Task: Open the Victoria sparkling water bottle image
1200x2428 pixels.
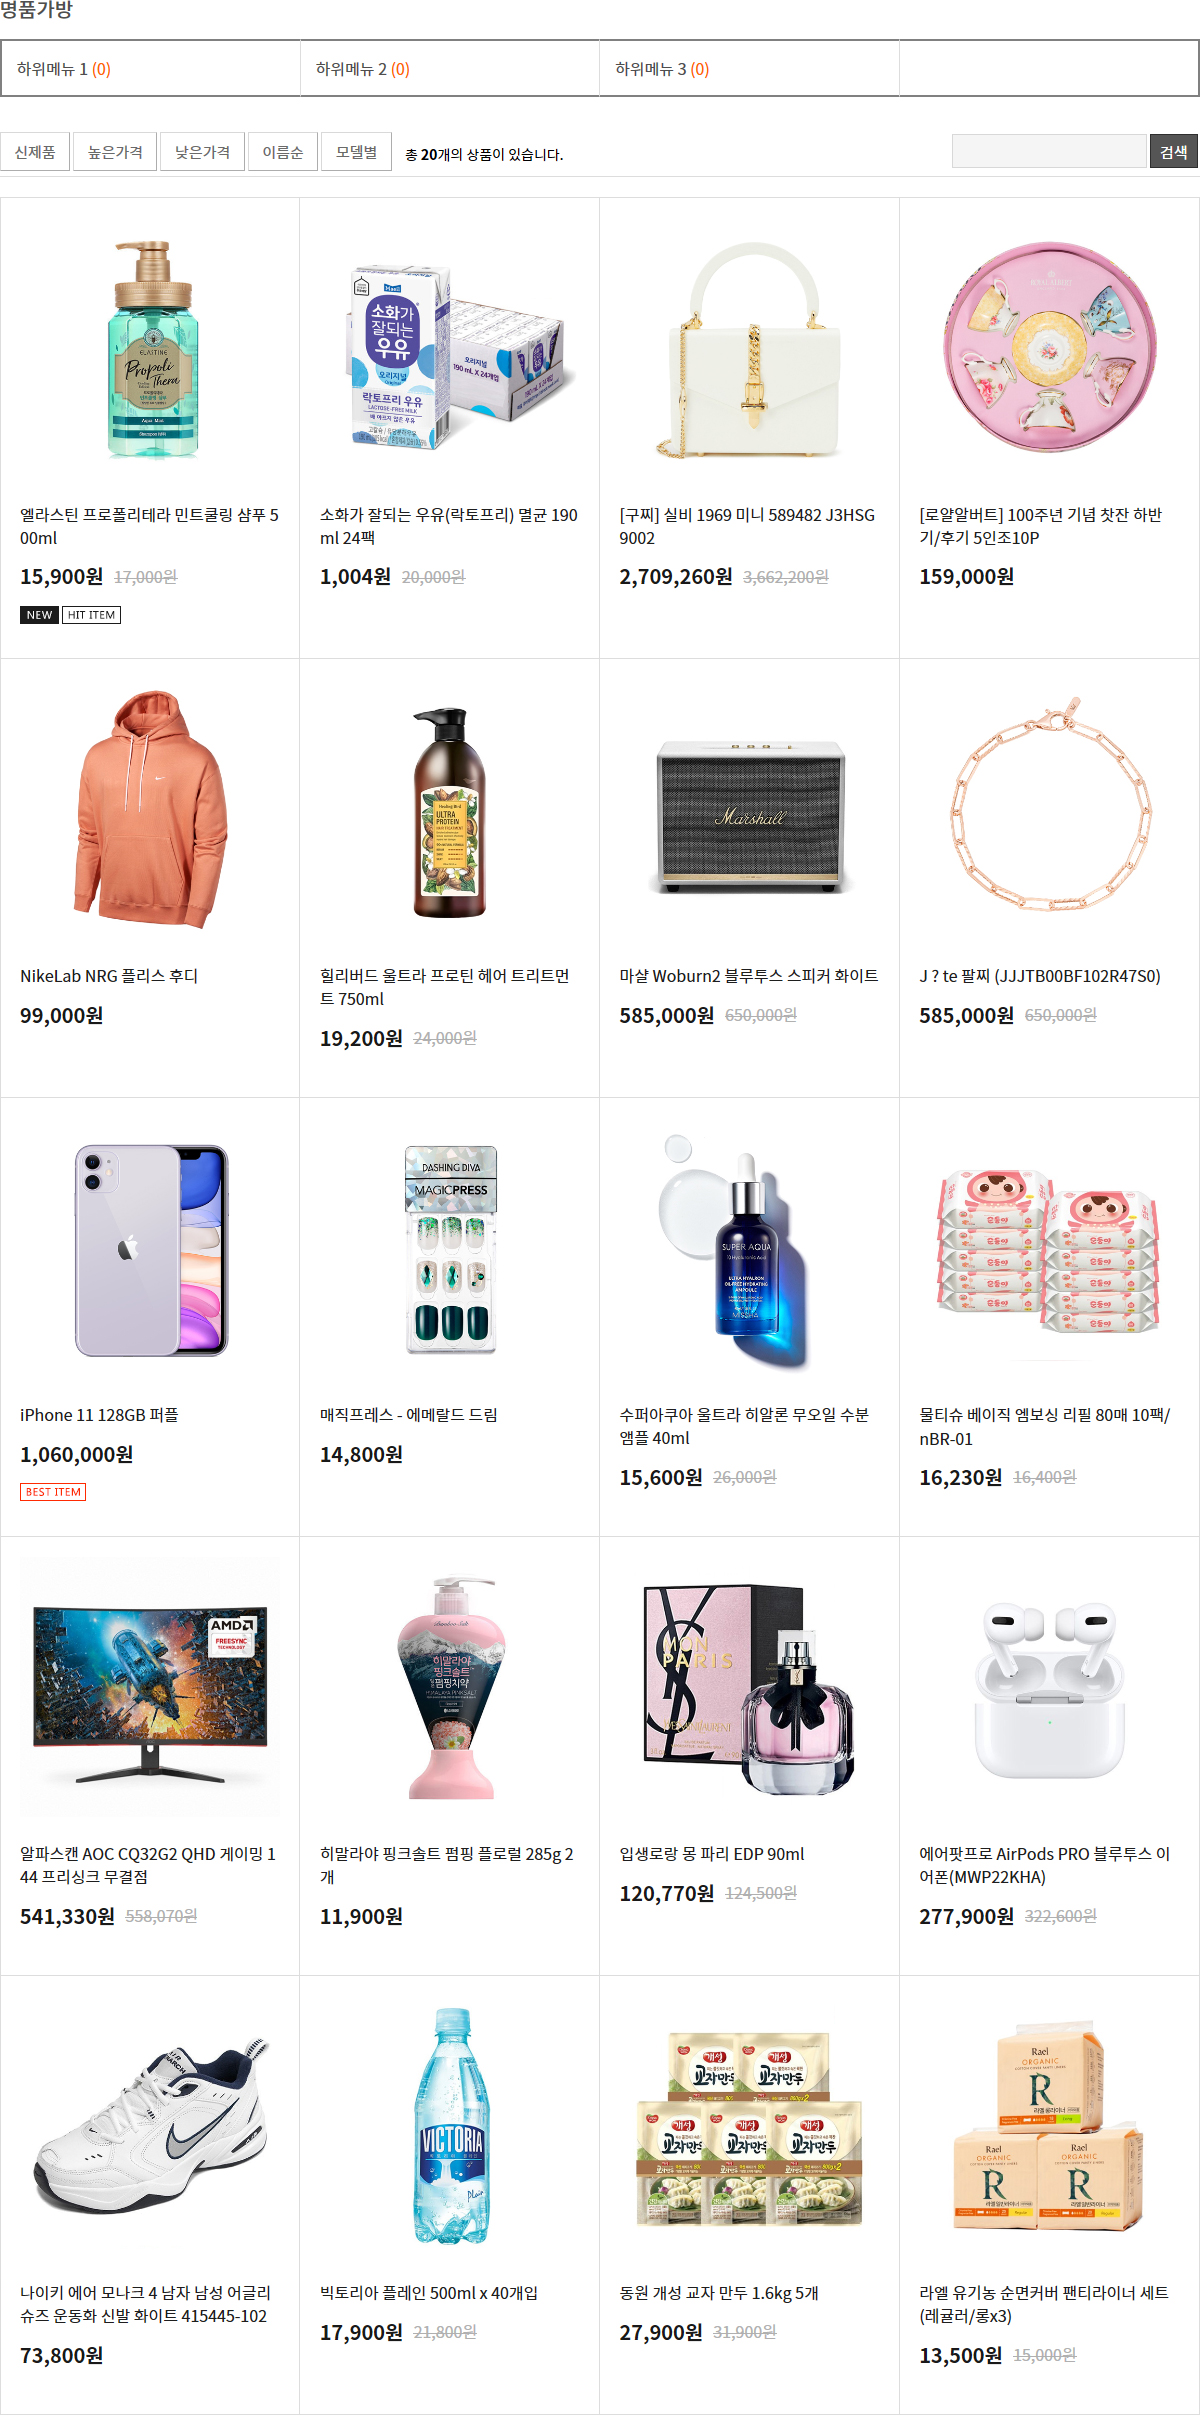Action: tap(450, 2126)
